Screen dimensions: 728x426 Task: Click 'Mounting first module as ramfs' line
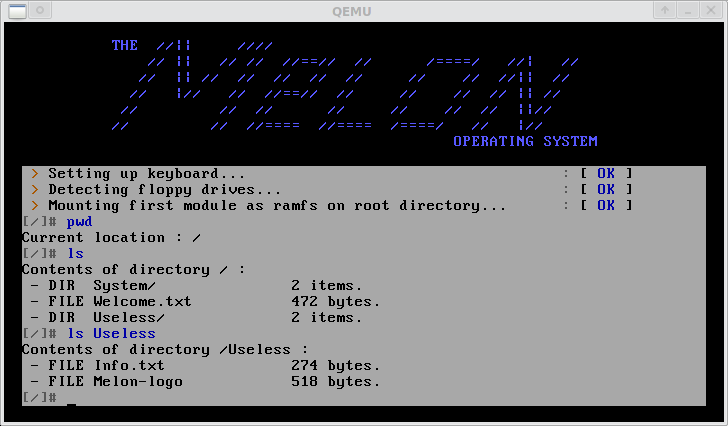tap(277, 206)
